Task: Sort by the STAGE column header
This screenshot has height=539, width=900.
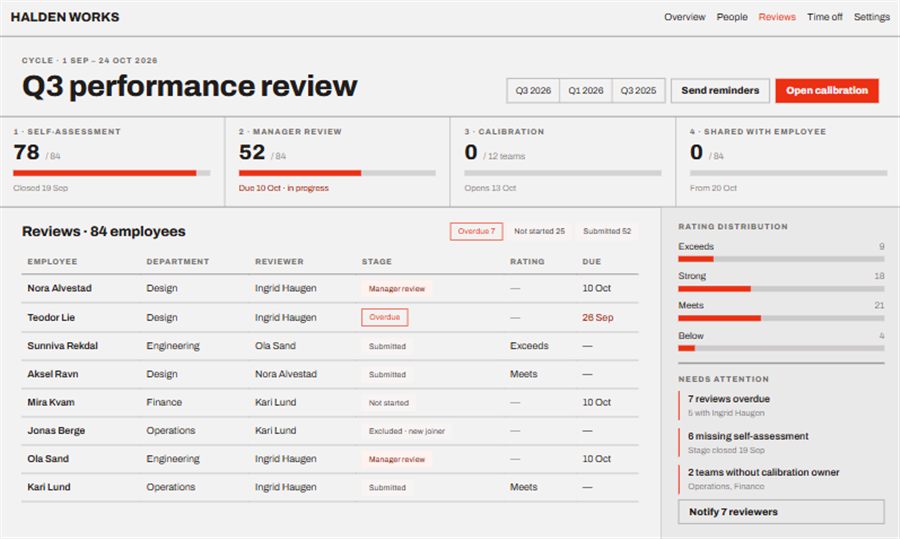Action: click(377, 261)
